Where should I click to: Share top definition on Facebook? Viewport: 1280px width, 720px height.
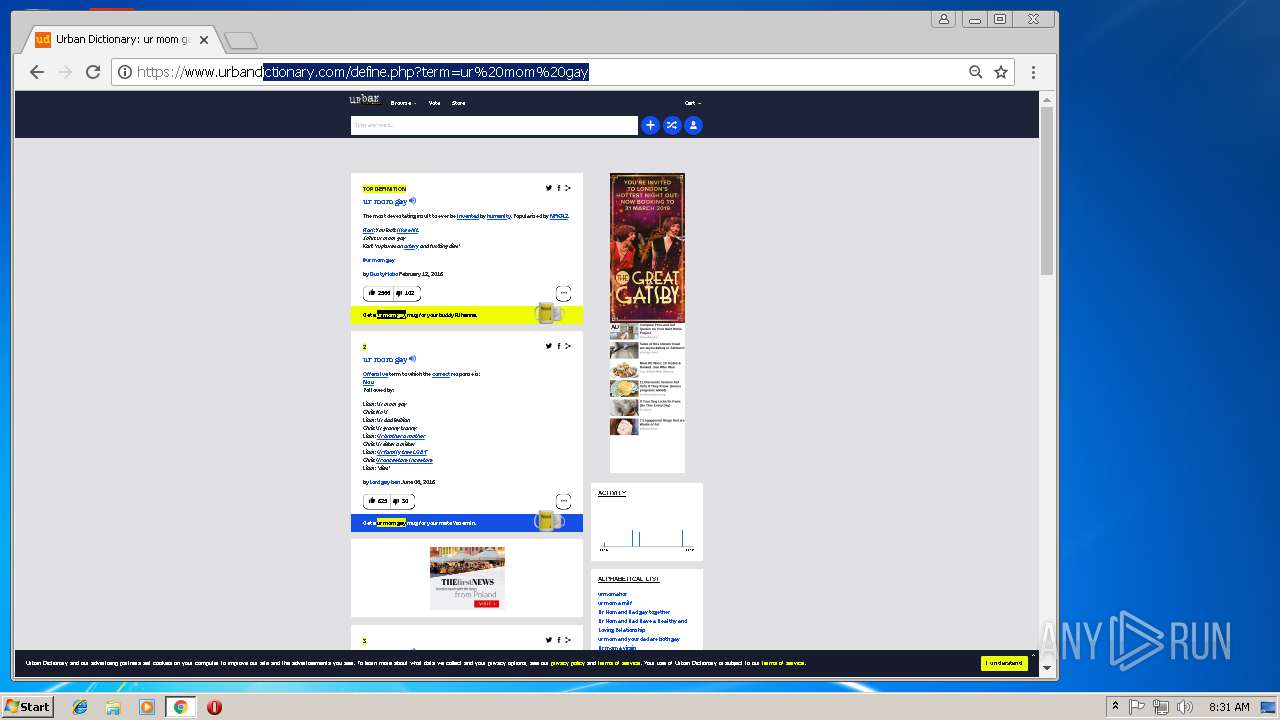coord(559,188)
